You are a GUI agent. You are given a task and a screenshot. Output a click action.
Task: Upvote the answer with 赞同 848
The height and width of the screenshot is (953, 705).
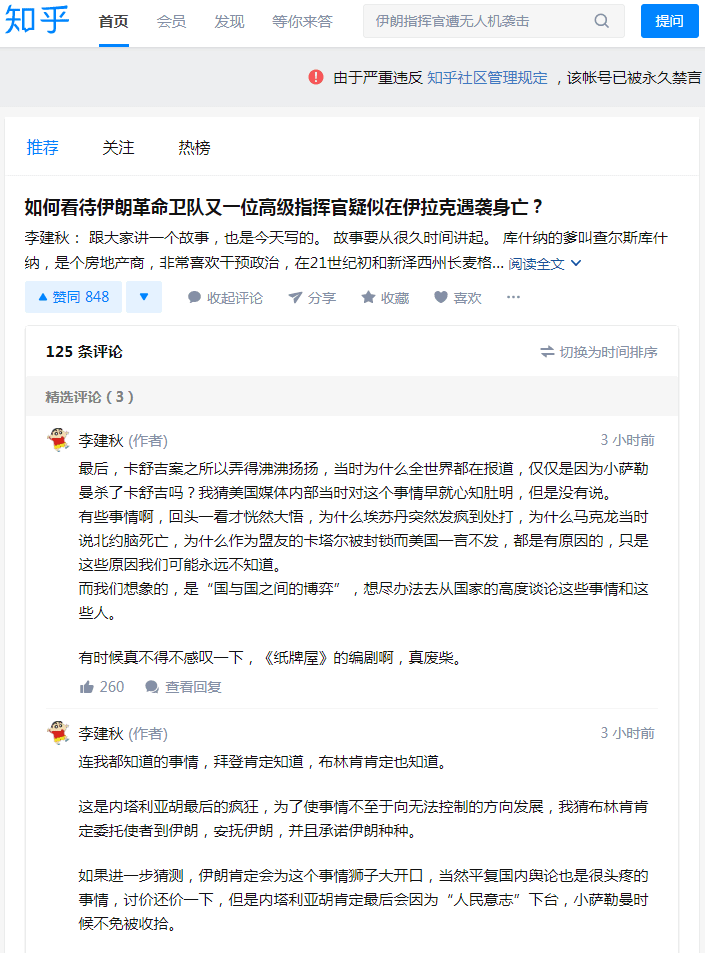[74, 297]
